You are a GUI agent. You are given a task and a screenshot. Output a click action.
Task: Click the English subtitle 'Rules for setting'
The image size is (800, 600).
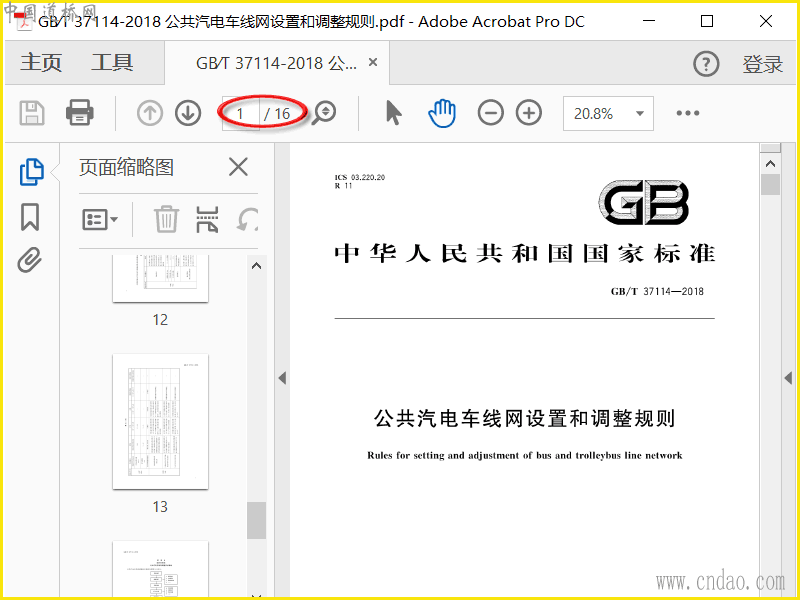pyautogui.click(x=524, y=455)
